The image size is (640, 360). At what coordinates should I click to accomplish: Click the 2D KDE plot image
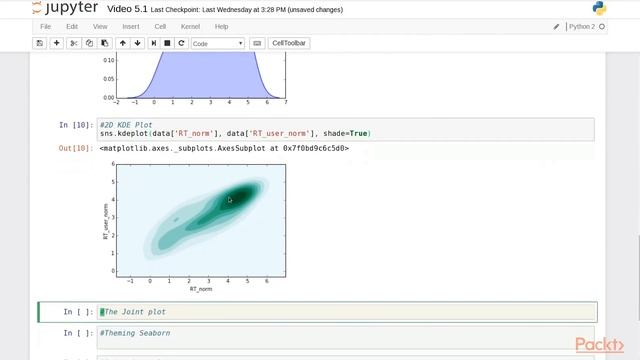tap(194, 227)
